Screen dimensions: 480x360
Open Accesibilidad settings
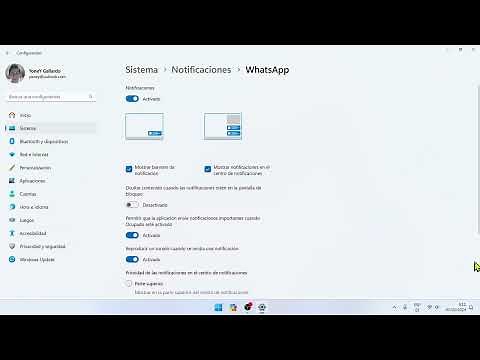[x=50, y=233]
